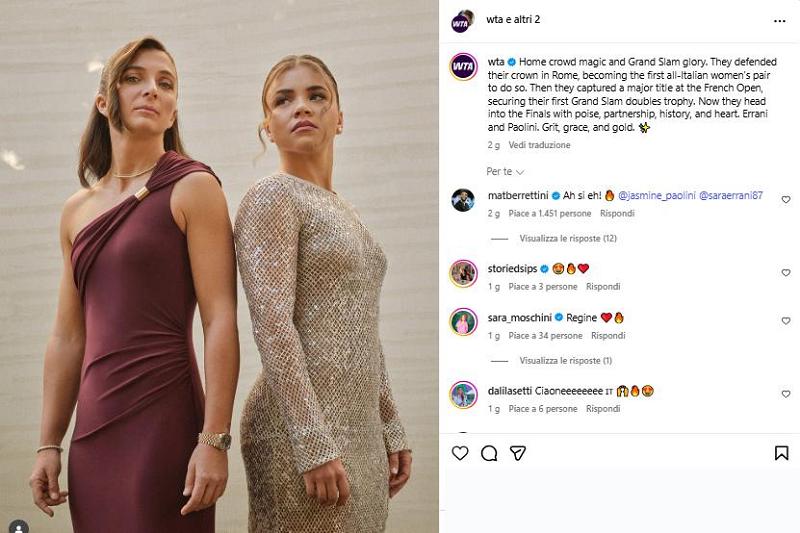
Task: Open the comment bubble icon
Action: point(489,453)
